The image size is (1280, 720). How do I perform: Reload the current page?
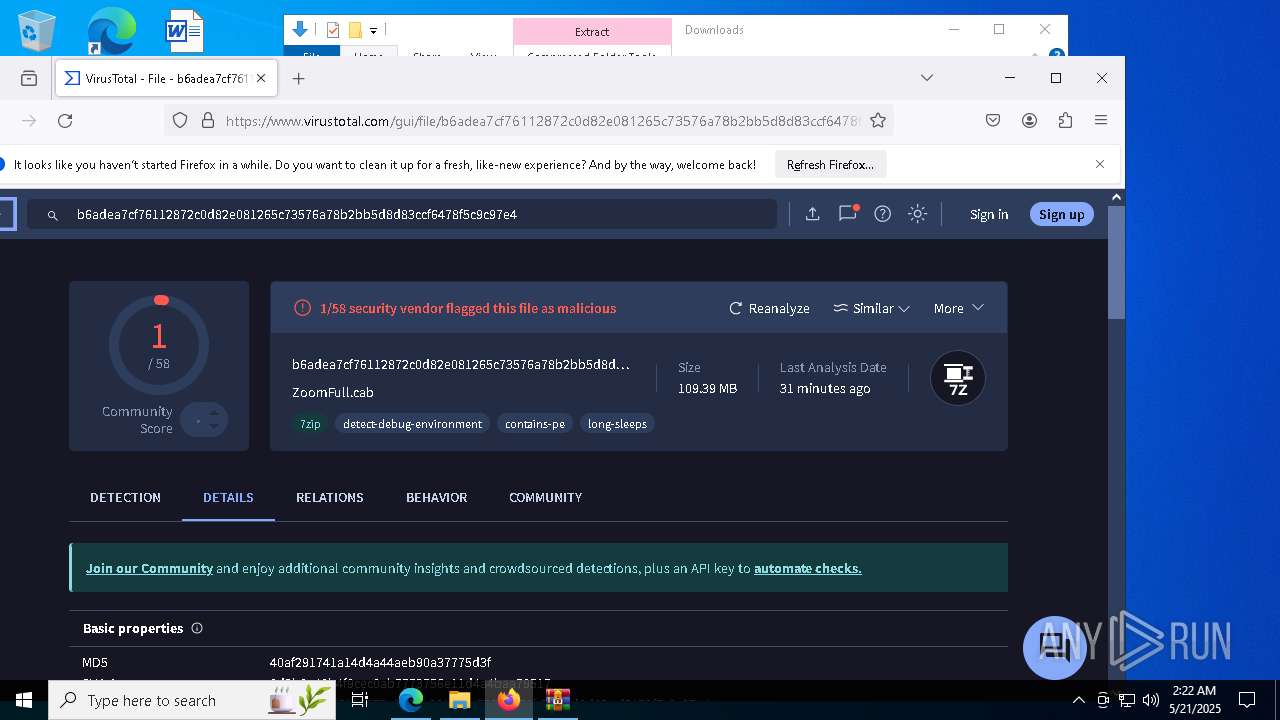click(65, 121)
